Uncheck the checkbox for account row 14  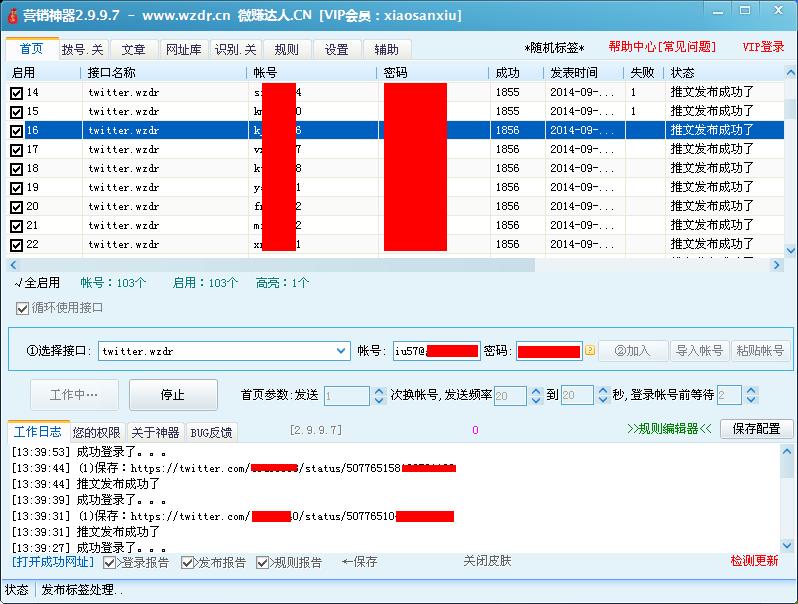tap(16, 93)
